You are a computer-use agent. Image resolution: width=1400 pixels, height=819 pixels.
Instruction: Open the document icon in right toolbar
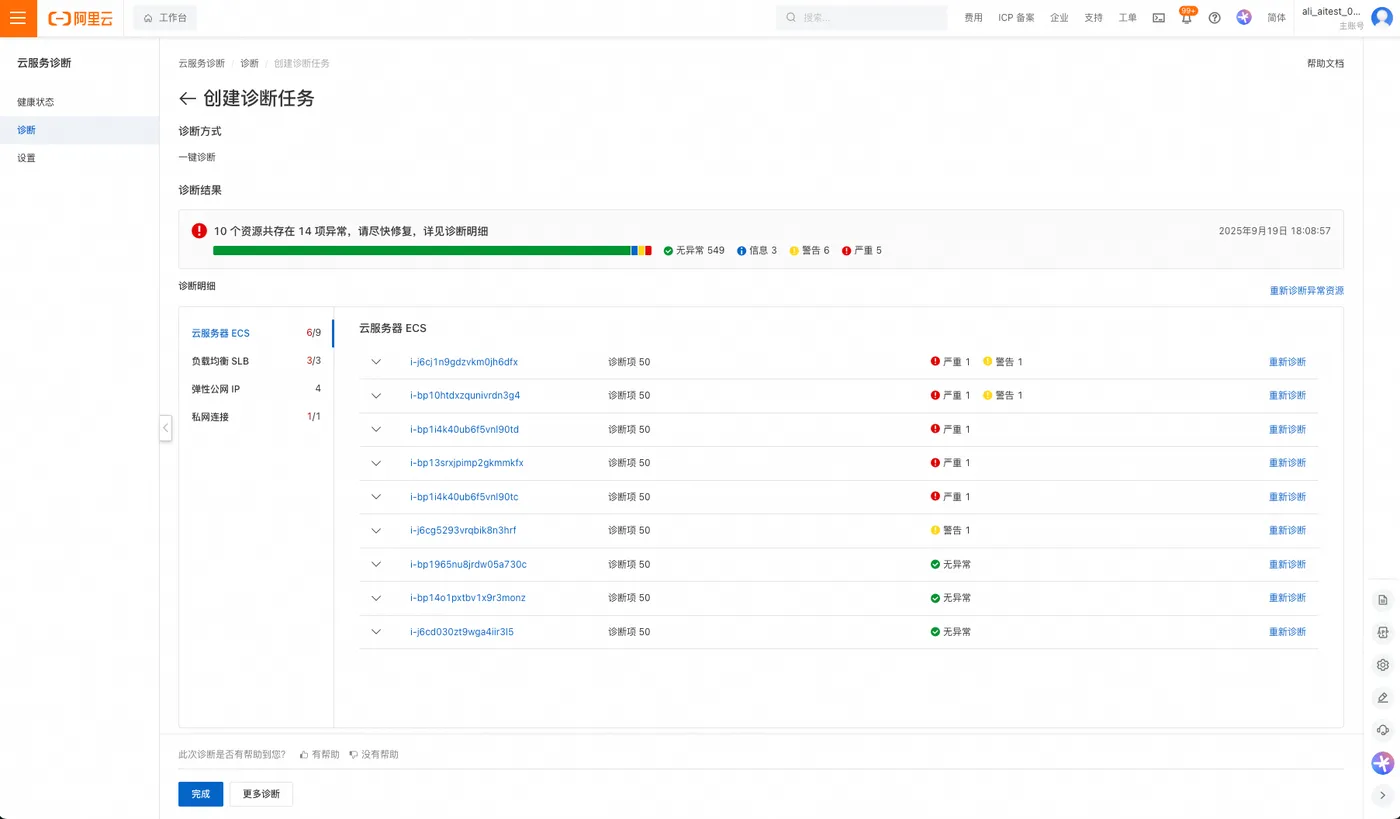pos(1383,600)
